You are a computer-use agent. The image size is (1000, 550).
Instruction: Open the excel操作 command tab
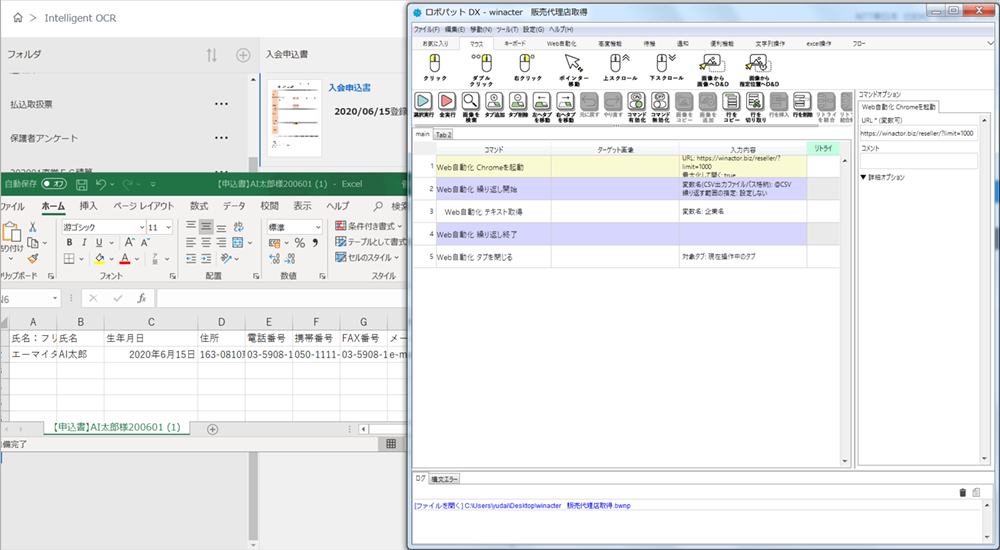pos(818,43)
